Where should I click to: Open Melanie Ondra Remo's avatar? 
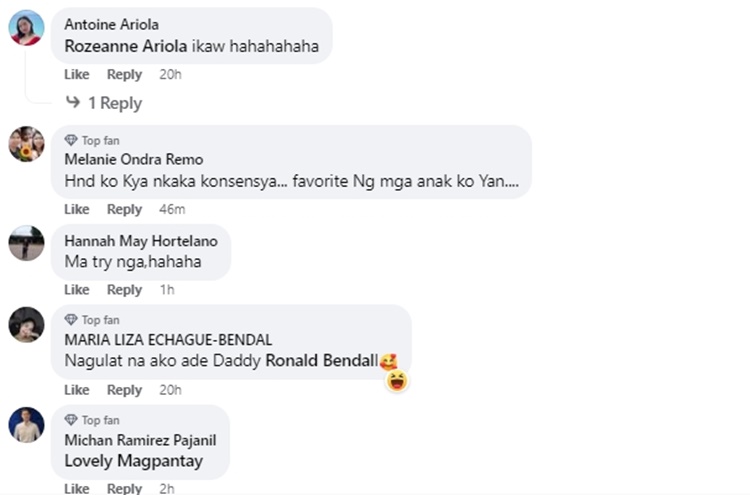tap(26, 144)
